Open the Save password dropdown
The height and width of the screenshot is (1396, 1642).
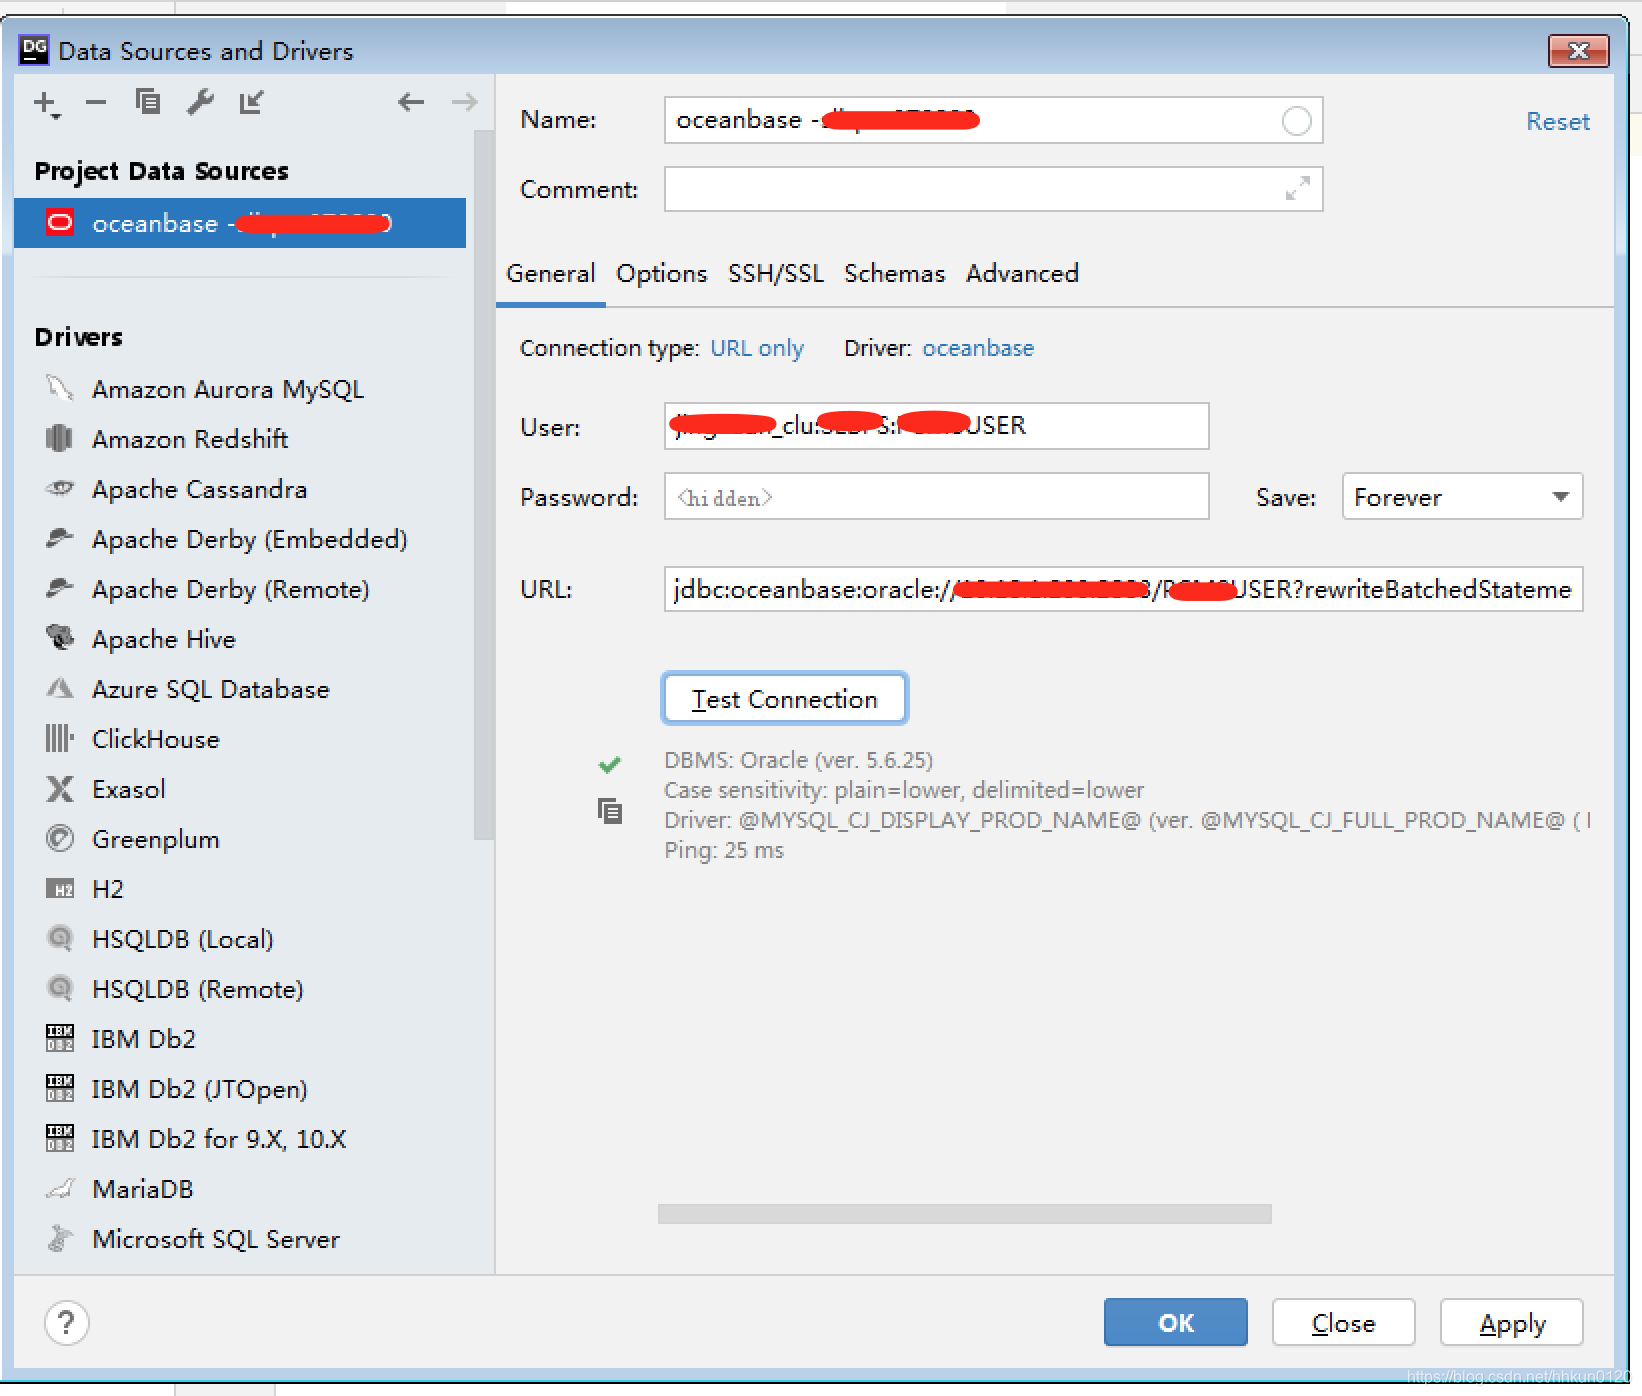[1462, 496]
